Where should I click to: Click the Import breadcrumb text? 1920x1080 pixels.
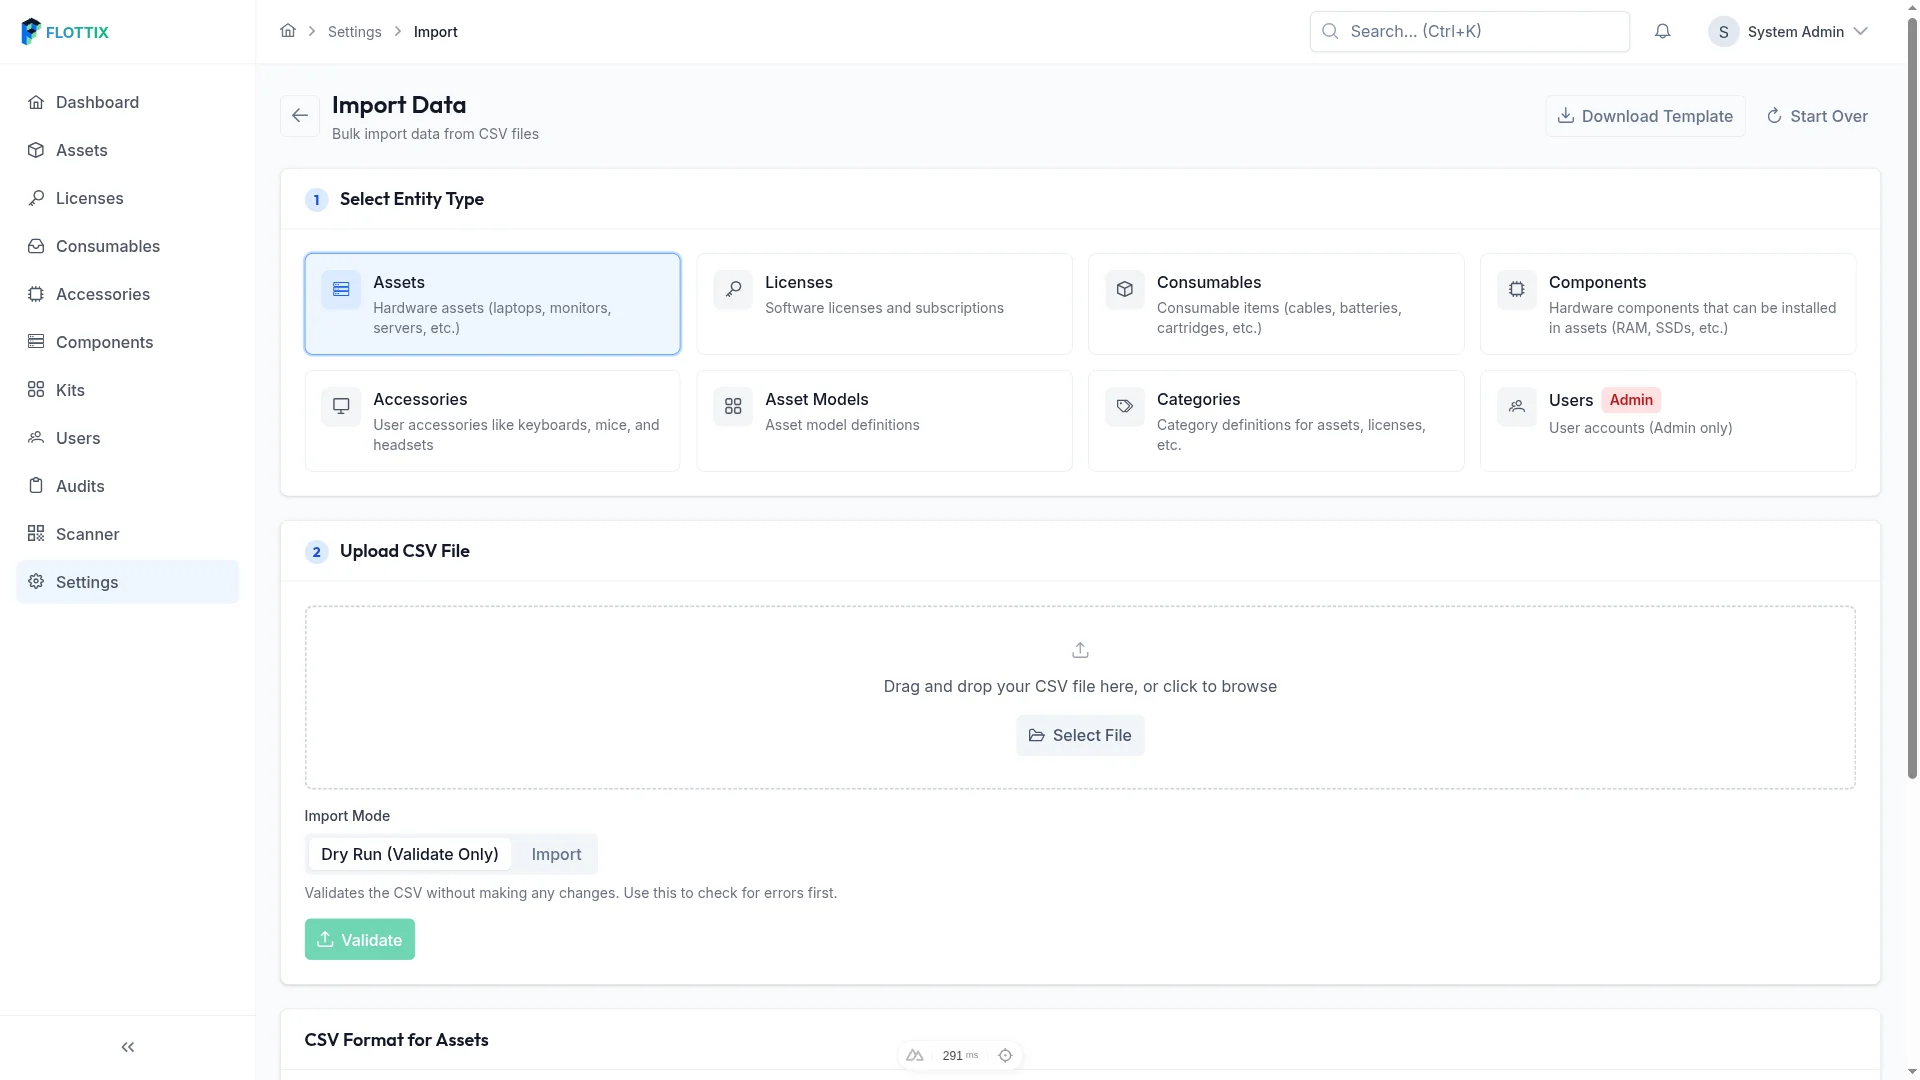pos(436,32)
